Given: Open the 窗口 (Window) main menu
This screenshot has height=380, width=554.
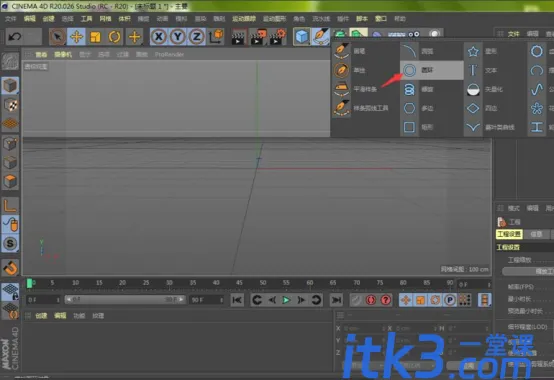Looking at the screenshot, I should [x=381, y=19].
